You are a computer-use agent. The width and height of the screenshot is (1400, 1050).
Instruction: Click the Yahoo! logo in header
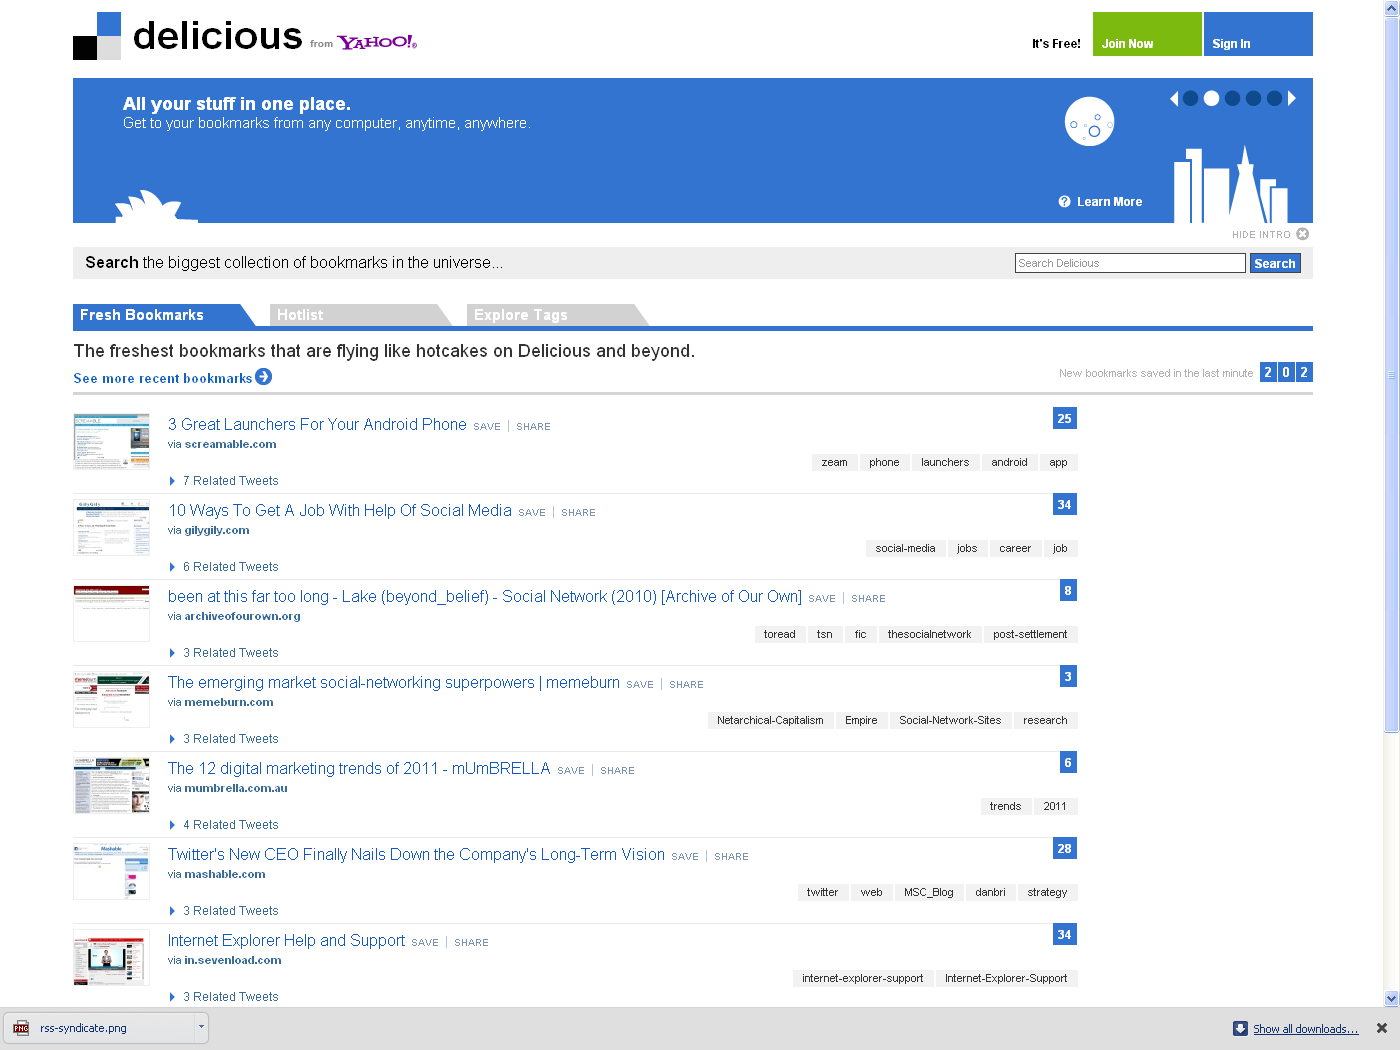[377, 42]
